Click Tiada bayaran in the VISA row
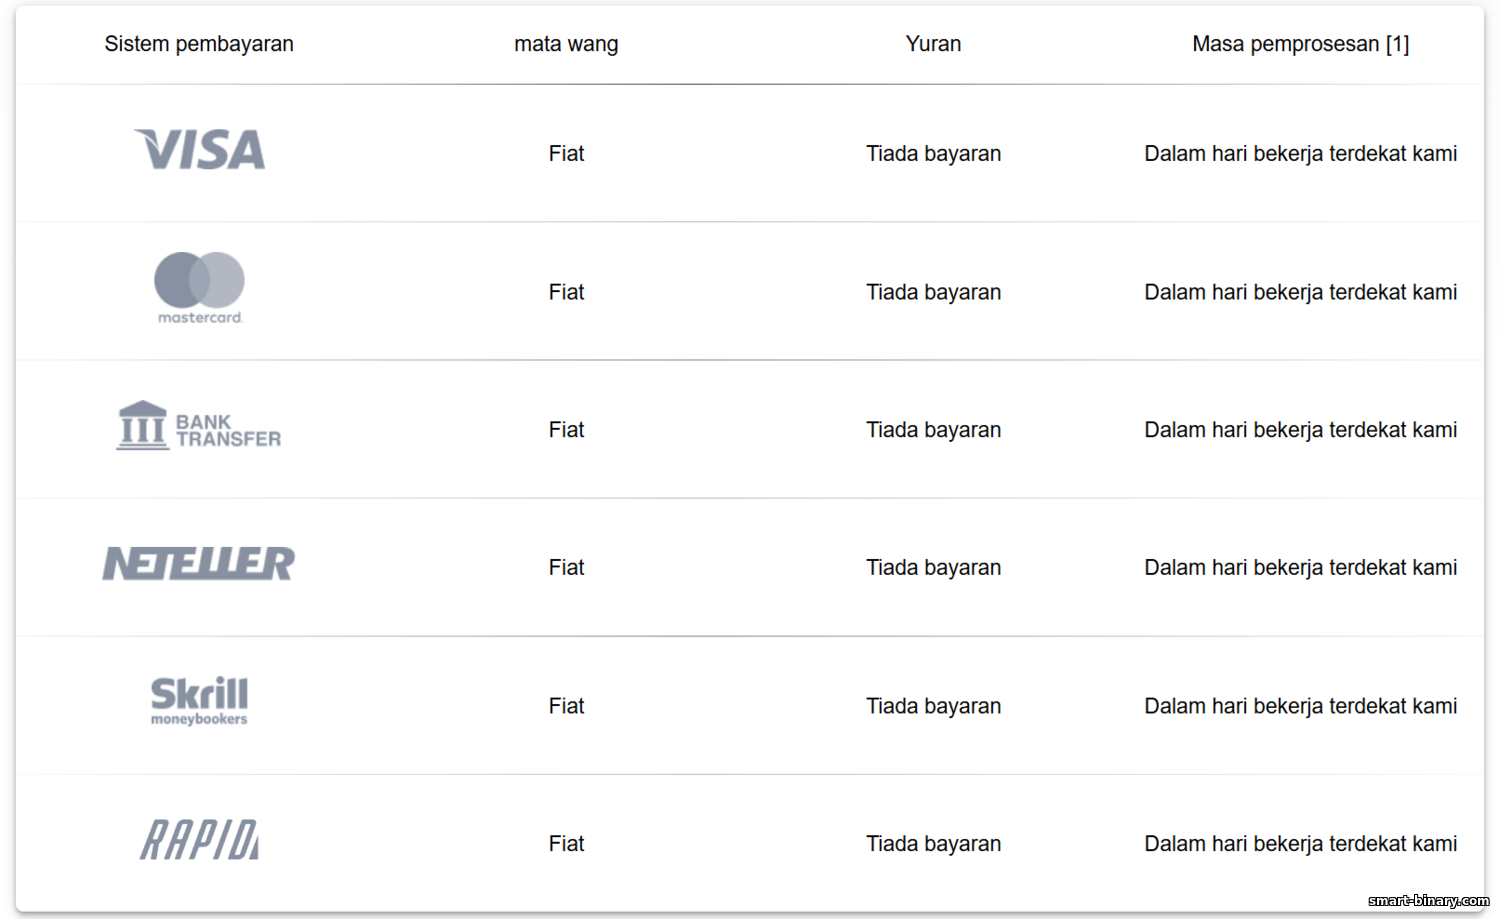The width and height of the screenshot is (1500, 919). click(933, 153)
